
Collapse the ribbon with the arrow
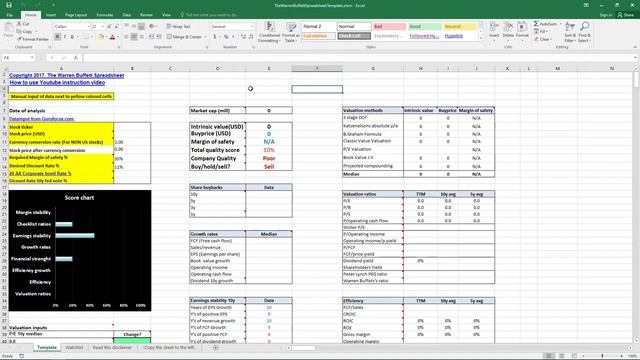635,47
